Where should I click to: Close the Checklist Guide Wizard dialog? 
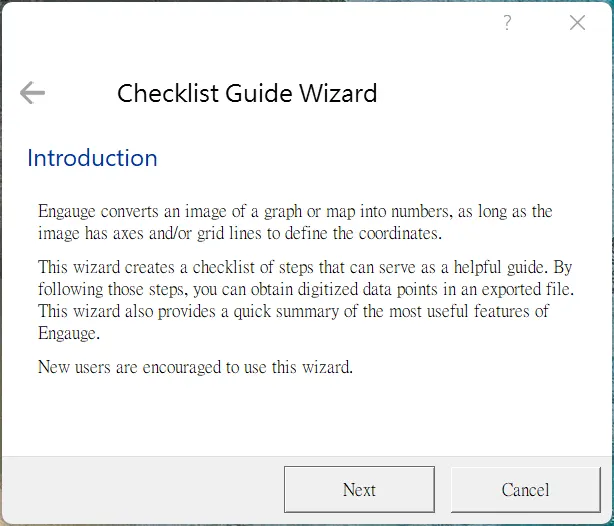click(x=577, y=23)
